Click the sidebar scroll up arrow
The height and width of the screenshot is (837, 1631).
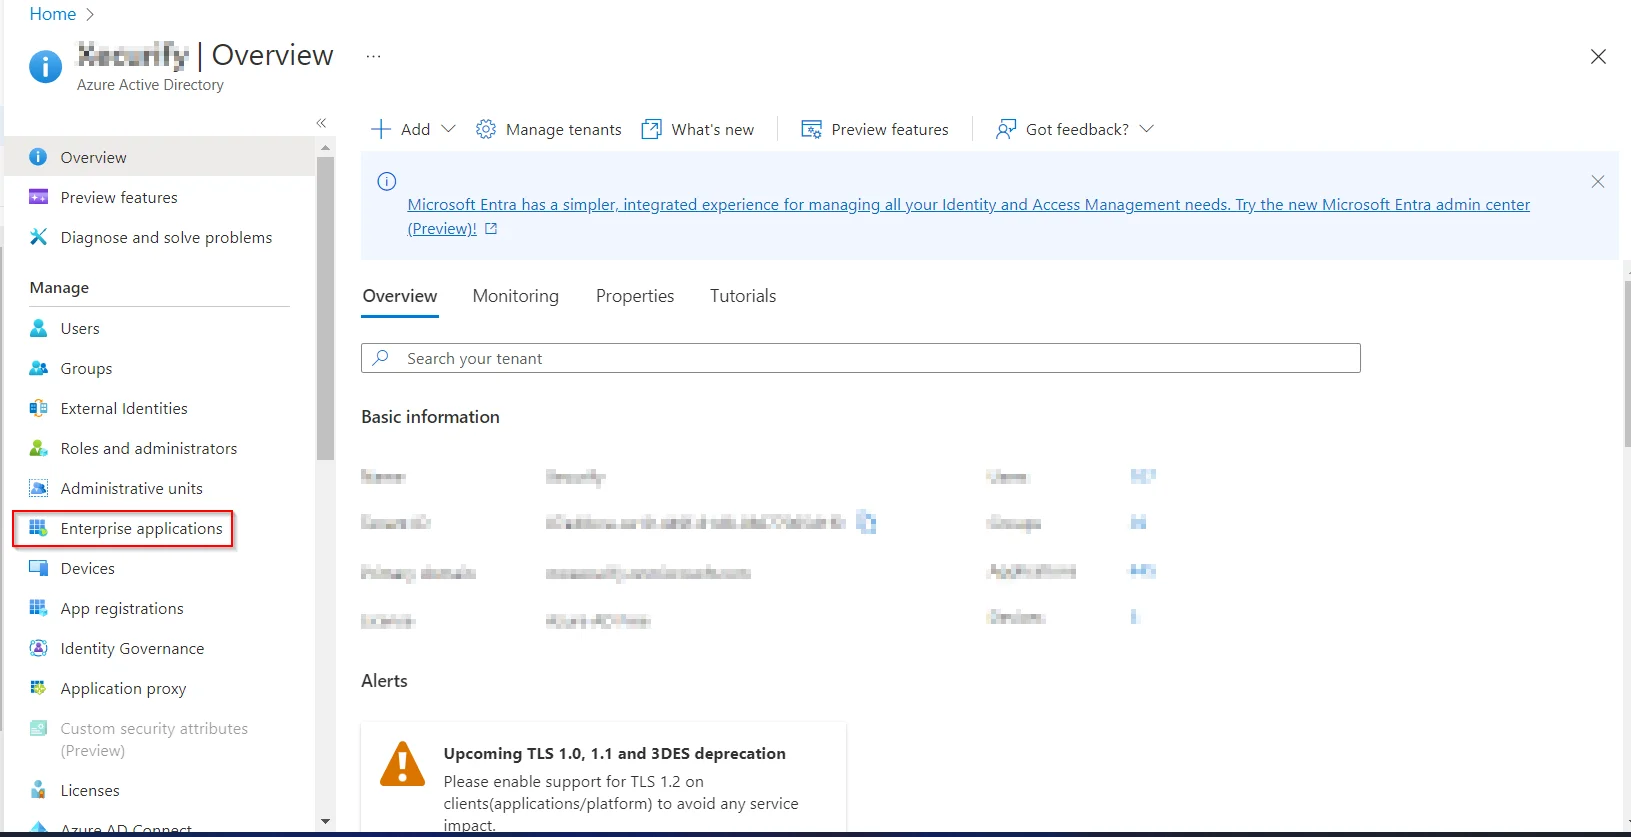click(325, 147)
